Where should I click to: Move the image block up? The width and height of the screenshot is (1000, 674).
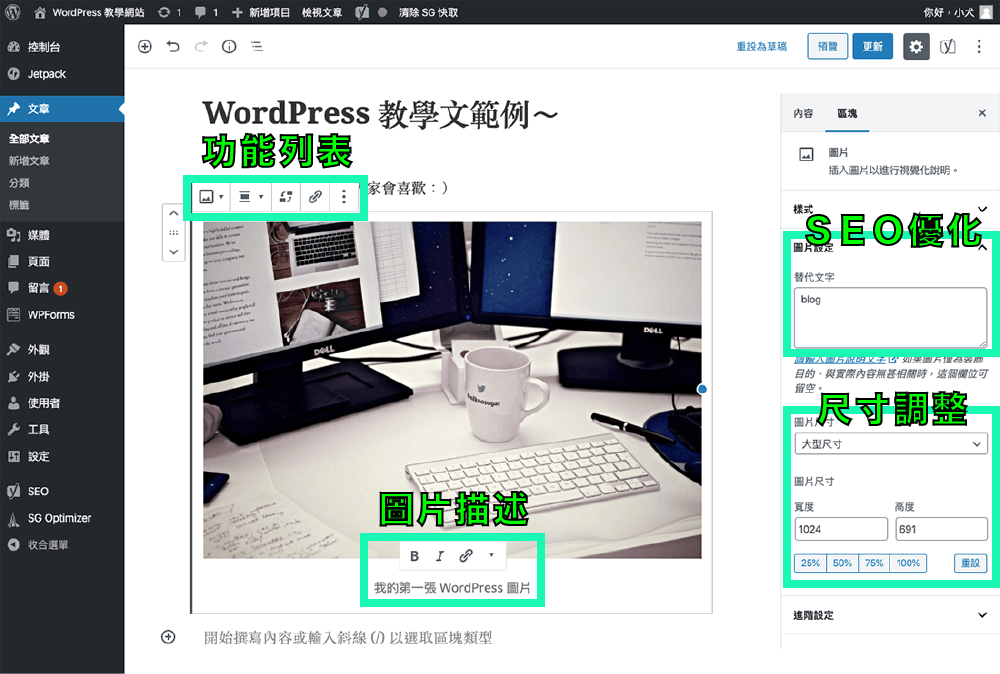173,214
